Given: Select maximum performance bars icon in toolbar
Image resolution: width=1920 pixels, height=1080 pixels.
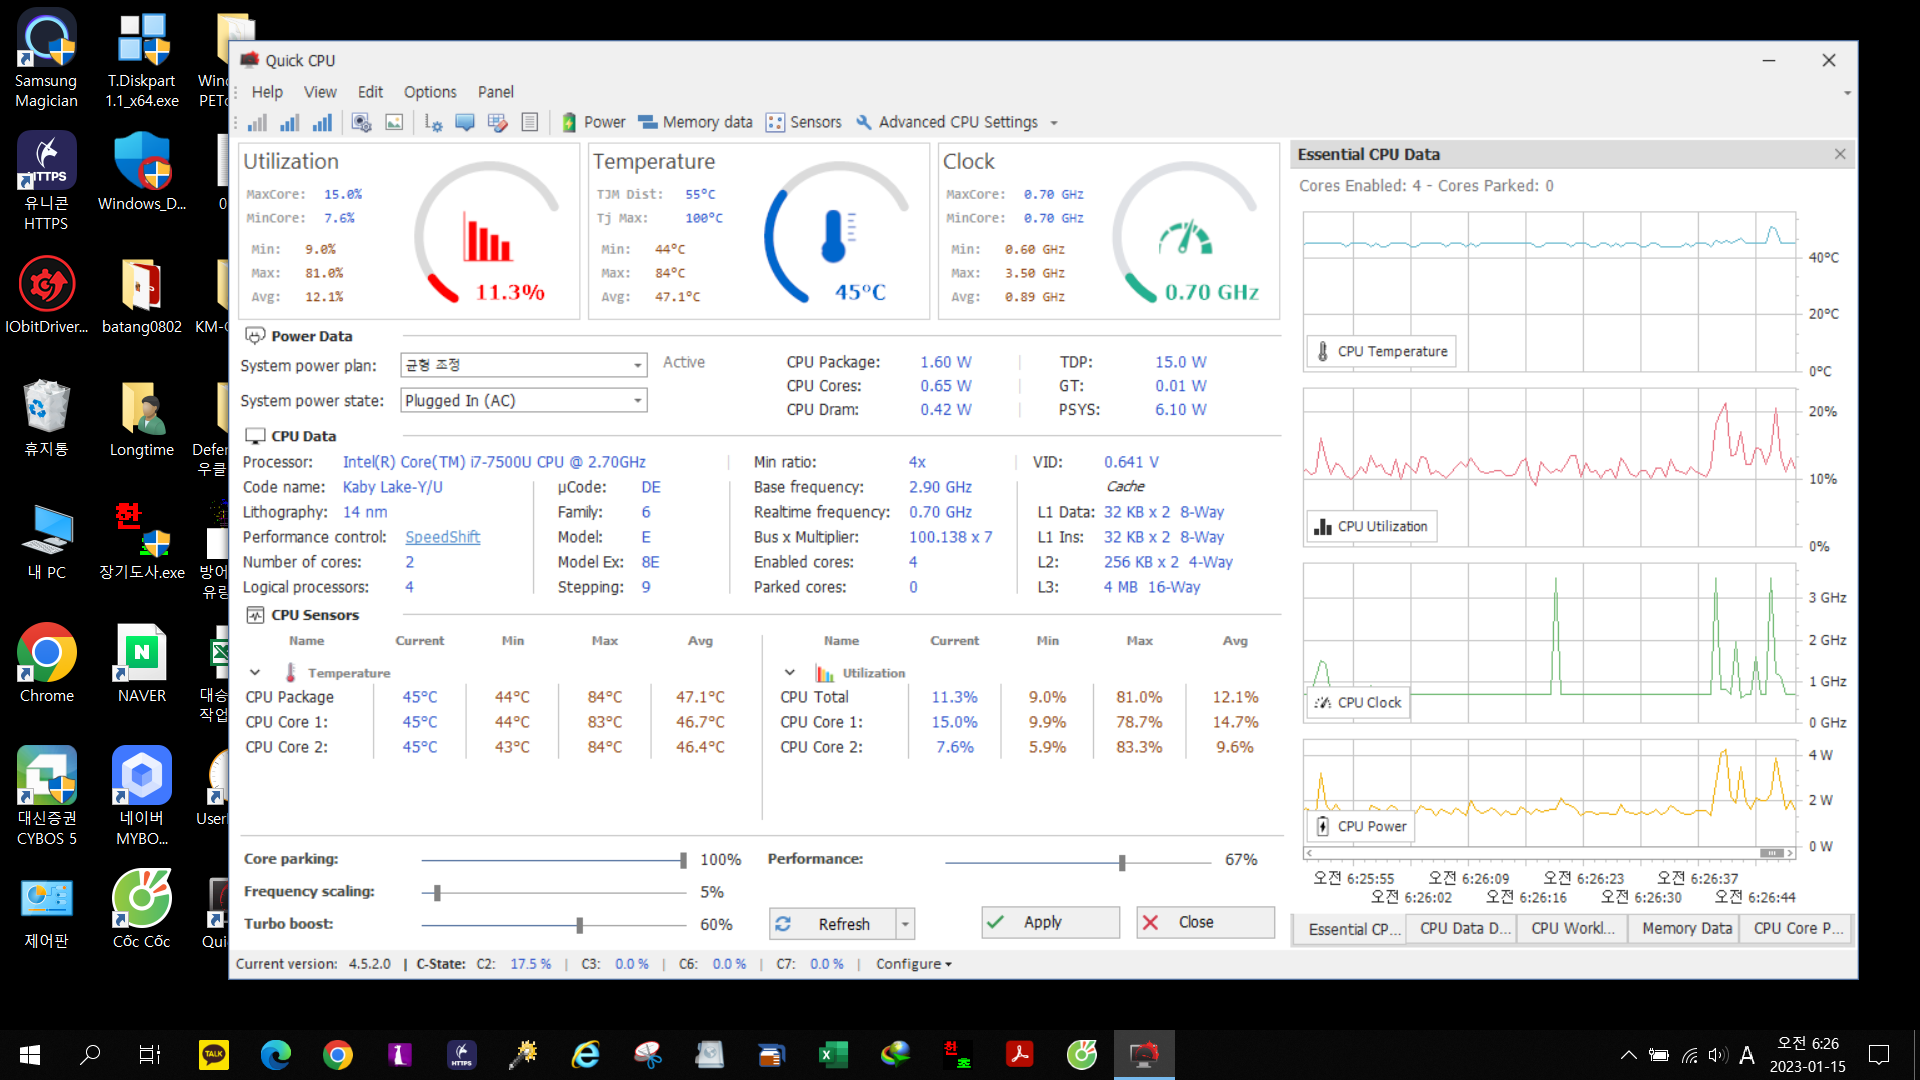Looking at the screenshot, I should 322,122.
